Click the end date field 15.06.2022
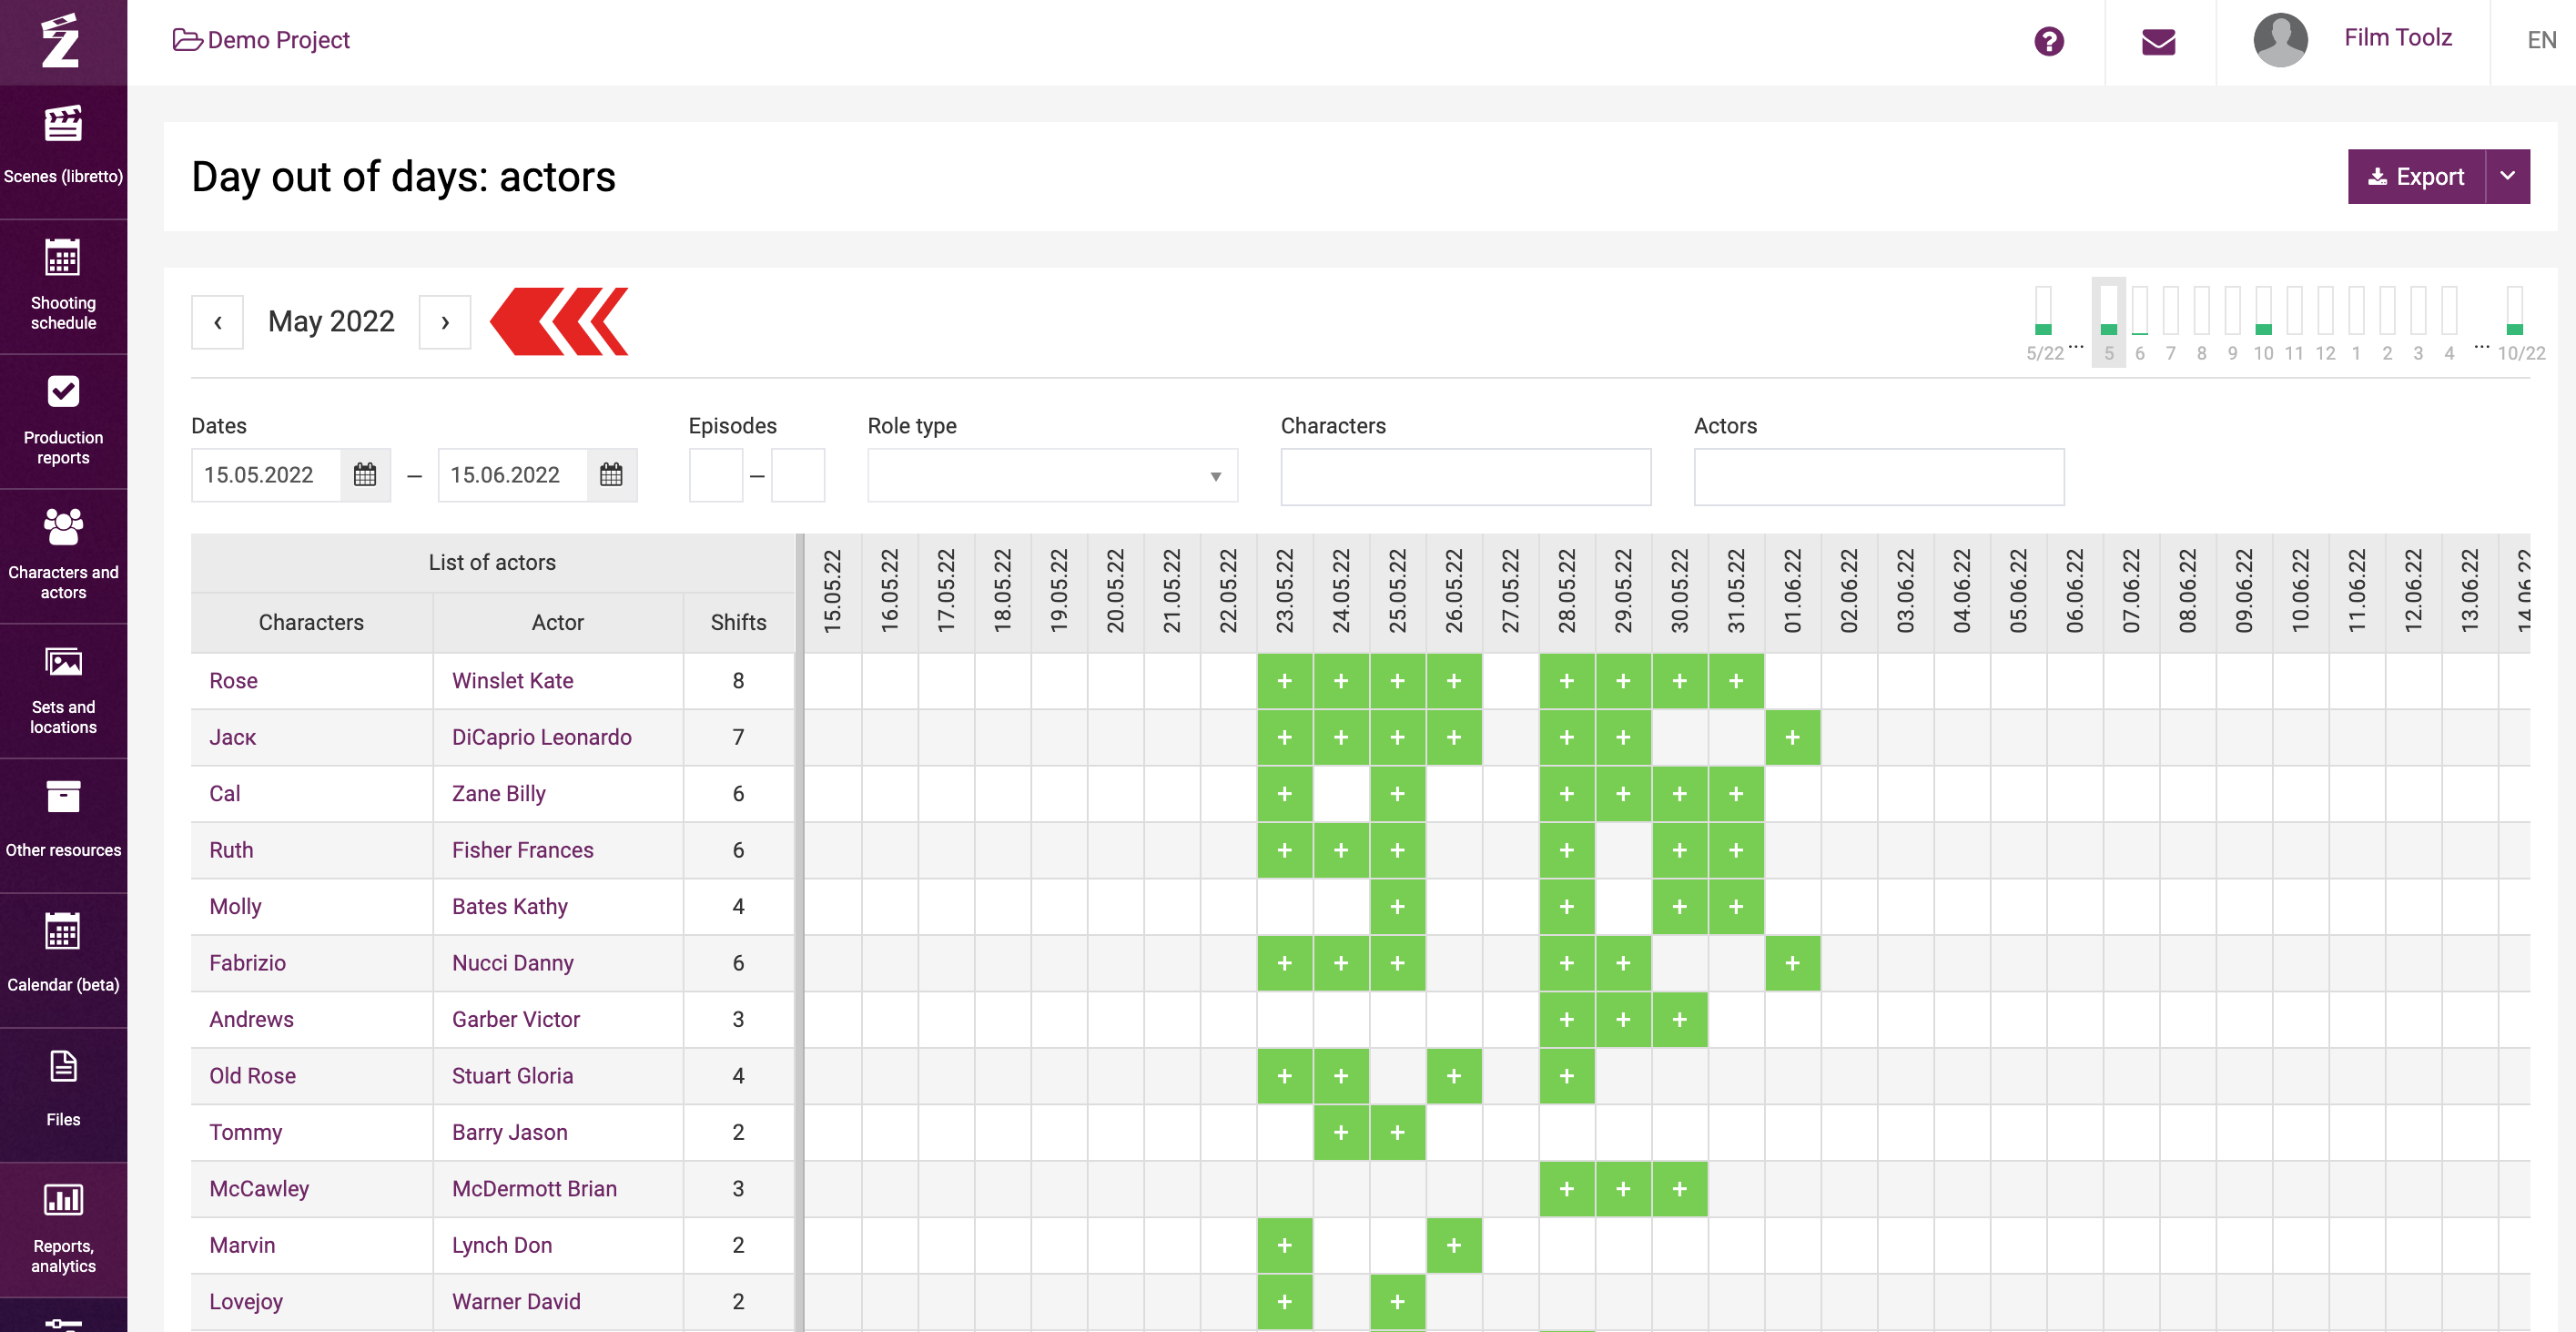This screenshot has width=2576, height=1332. 512,475
